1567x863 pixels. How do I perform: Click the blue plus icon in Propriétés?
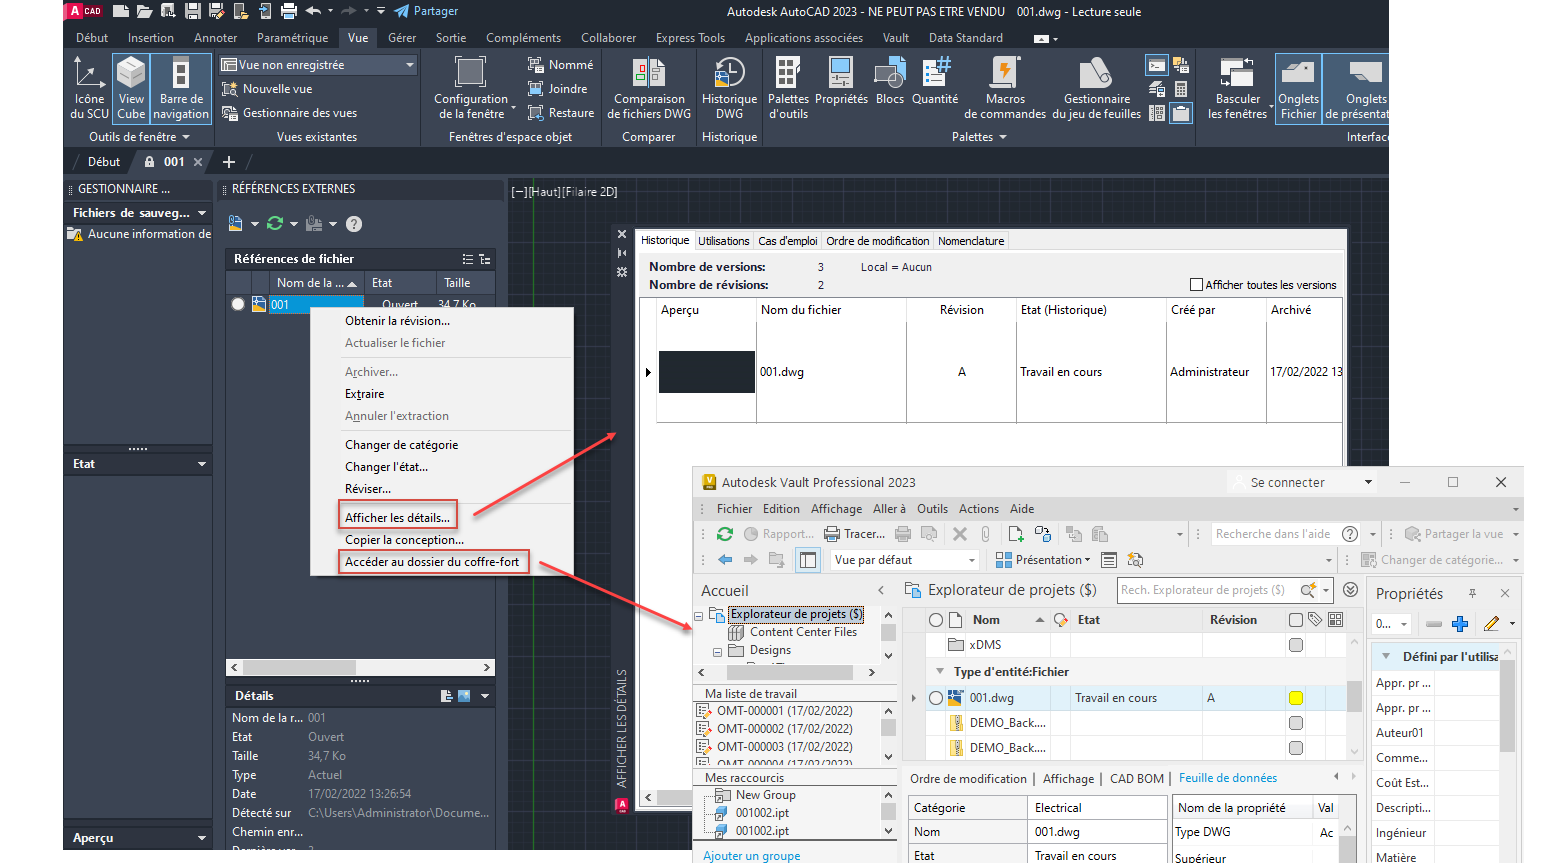click(x=1460, y=624)
